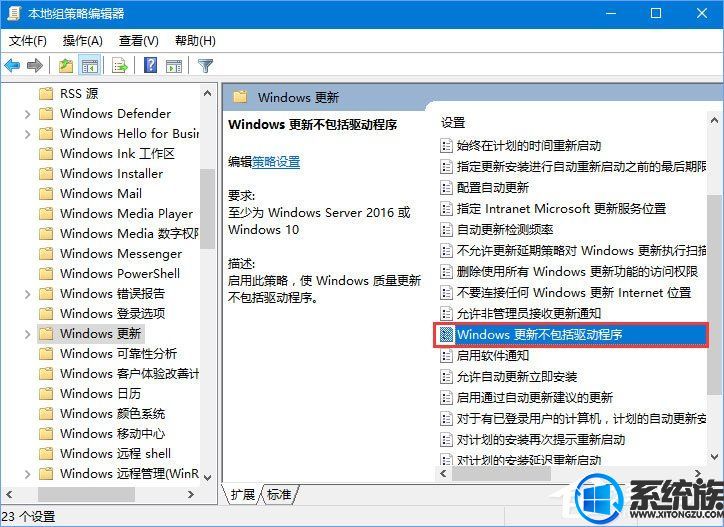Select Windows Media Player in tree

[x=127, y=214]
